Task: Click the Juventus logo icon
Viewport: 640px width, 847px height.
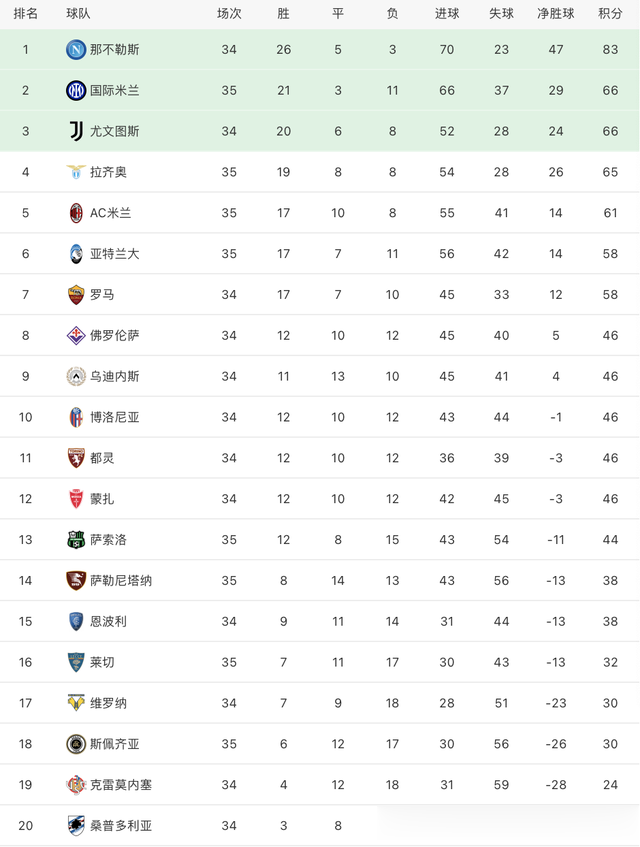Action: click(x=76, y=131)
